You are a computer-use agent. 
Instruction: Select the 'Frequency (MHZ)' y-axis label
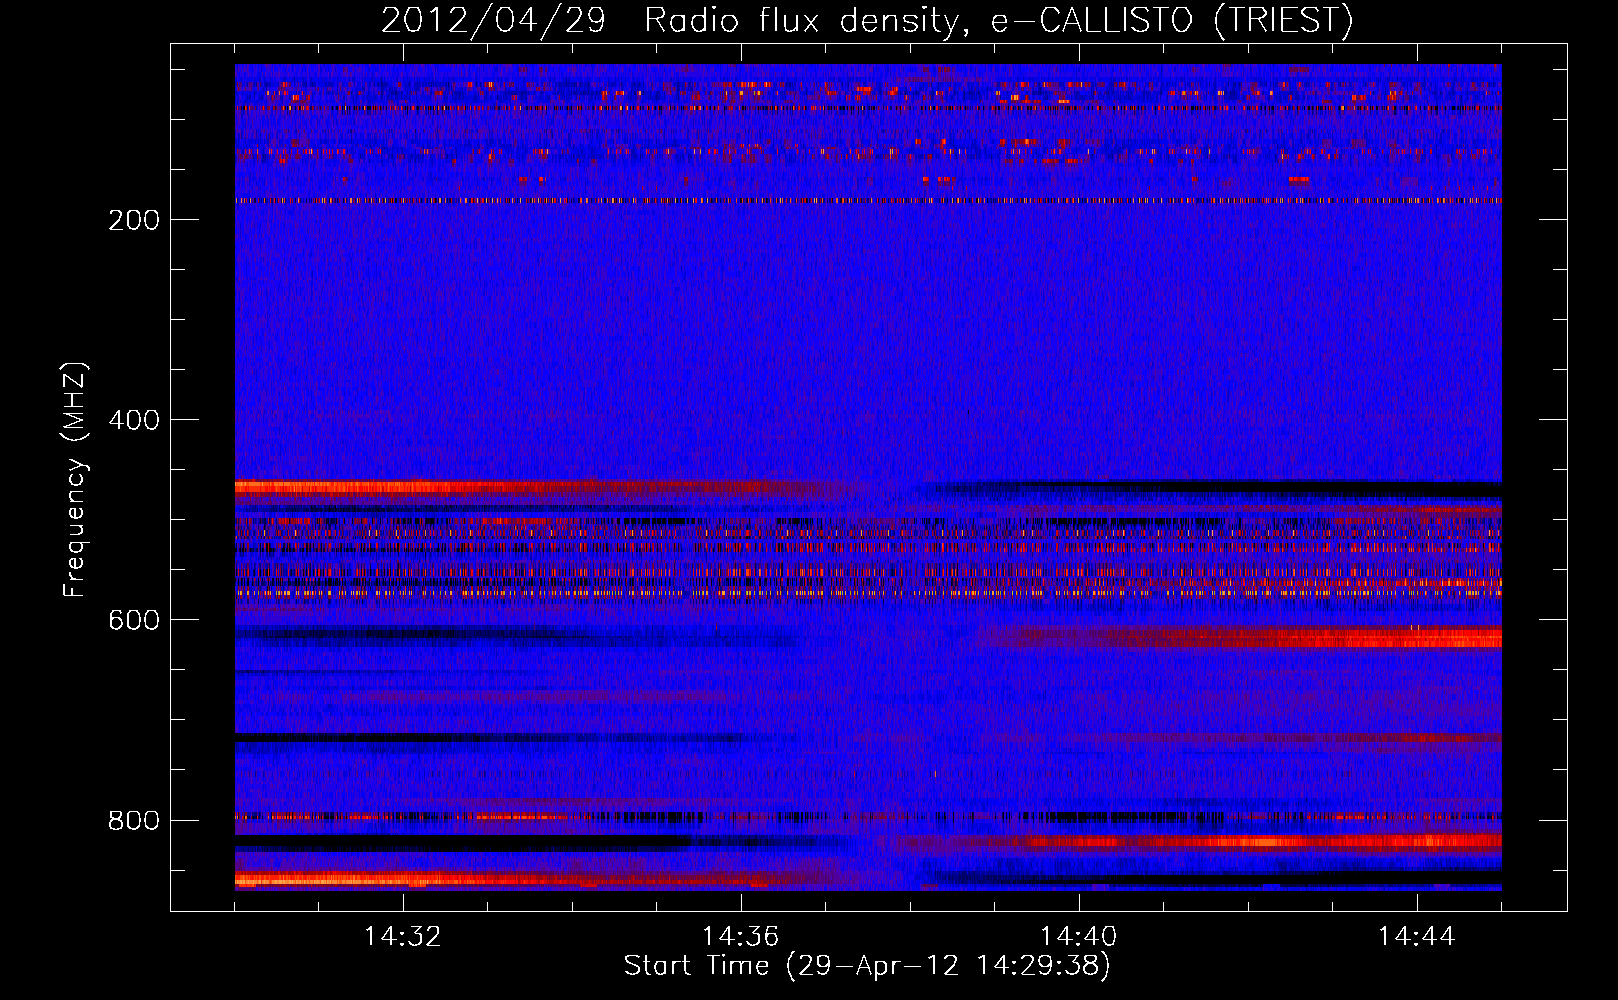(75, 480)
